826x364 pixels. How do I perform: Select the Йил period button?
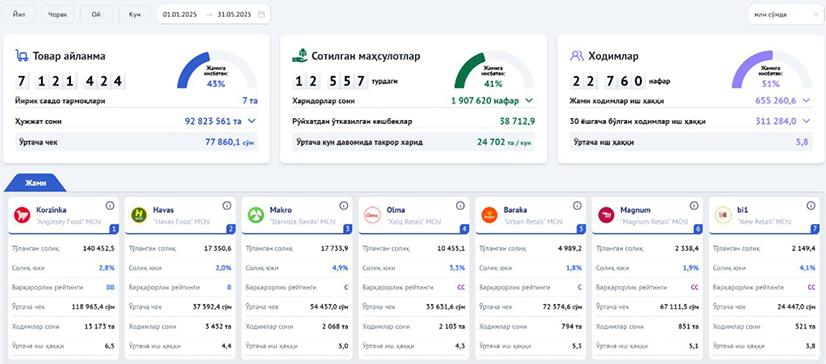pos(19,15)
